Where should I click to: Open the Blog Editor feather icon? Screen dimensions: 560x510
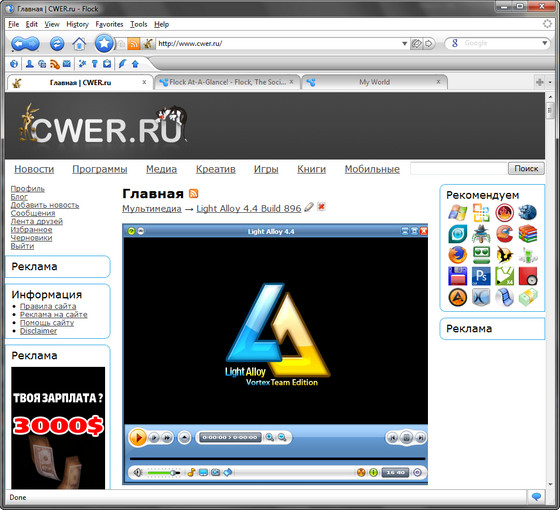[x=122, y=64]
